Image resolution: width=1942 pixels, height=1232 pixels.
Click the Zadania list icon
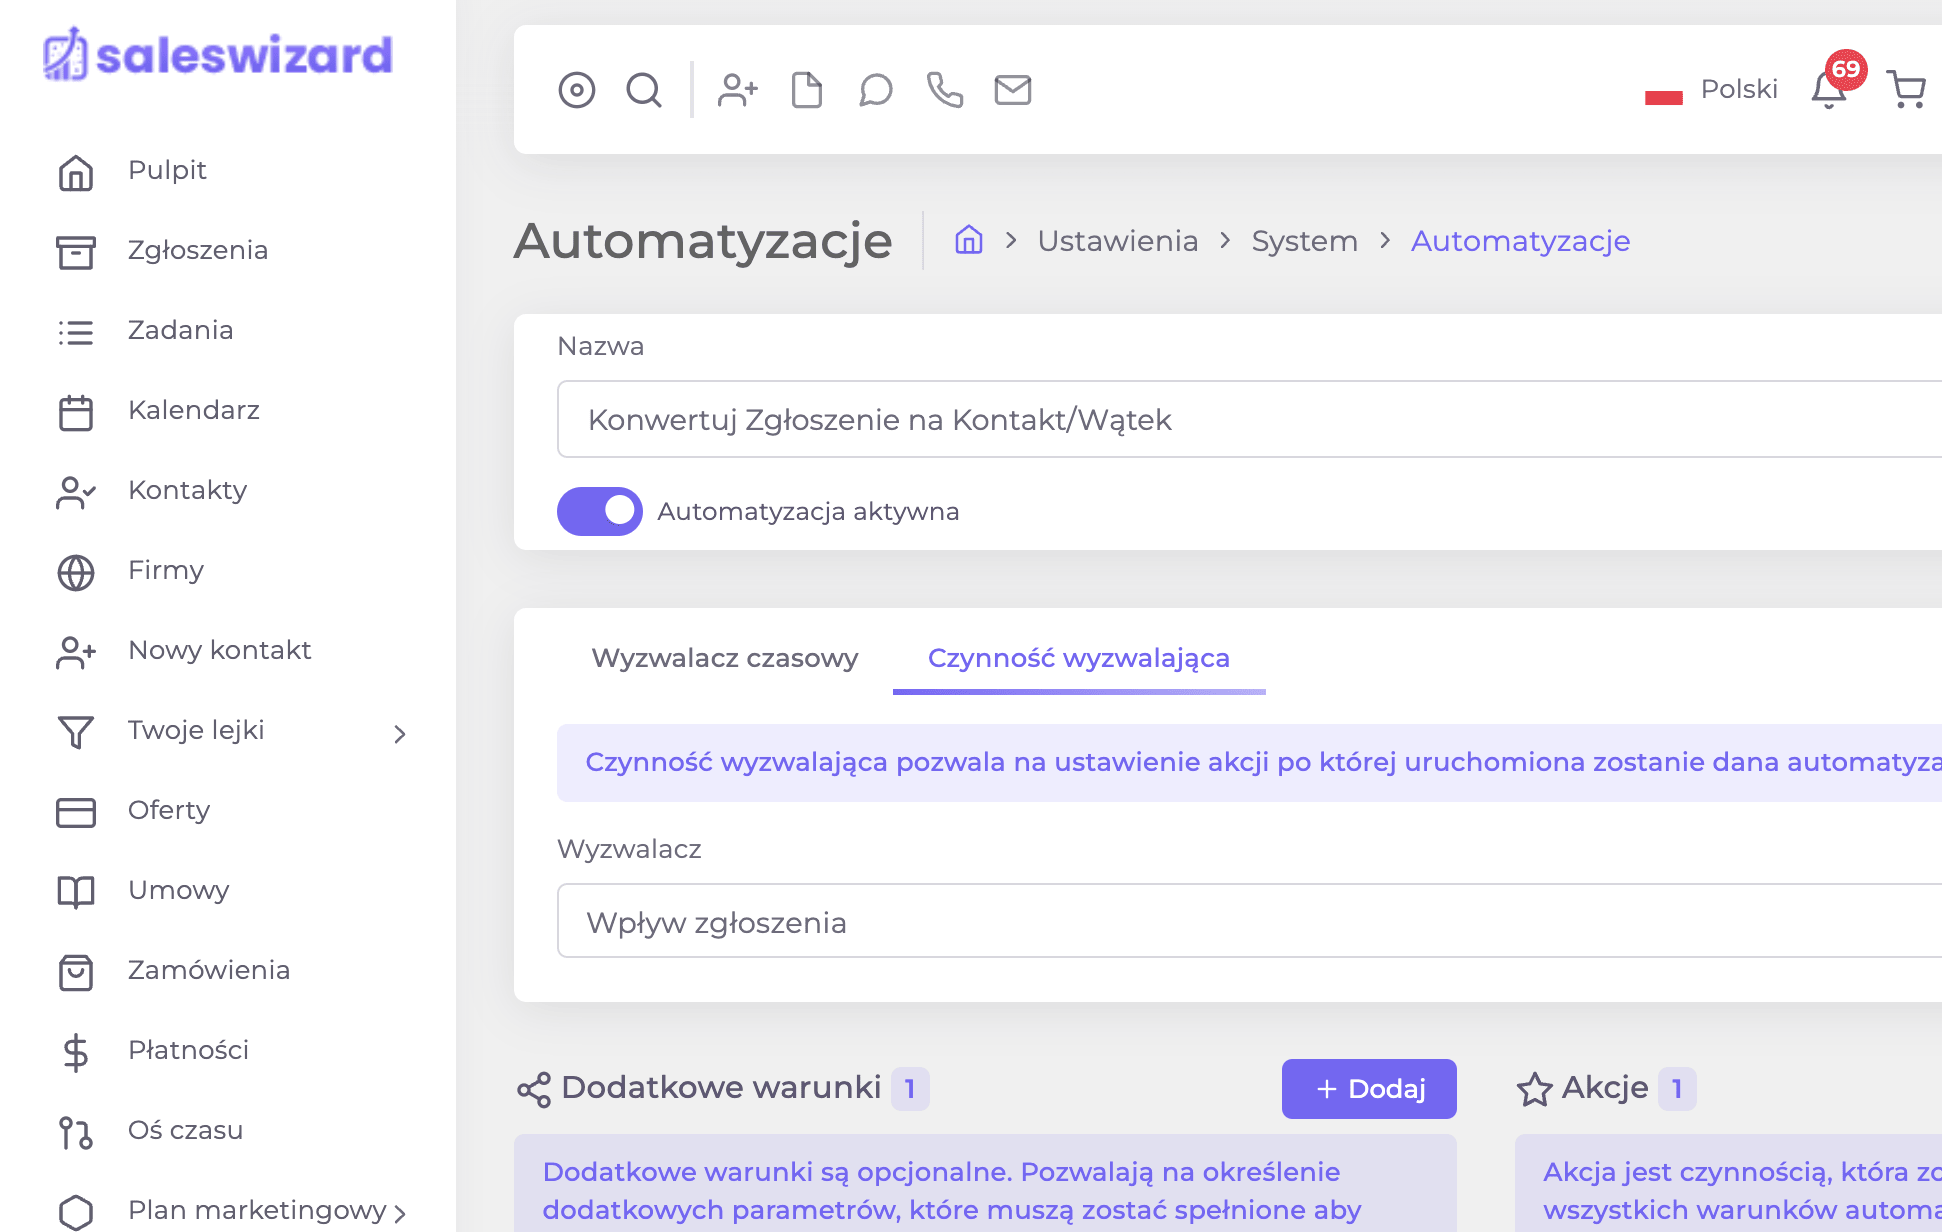76,332
